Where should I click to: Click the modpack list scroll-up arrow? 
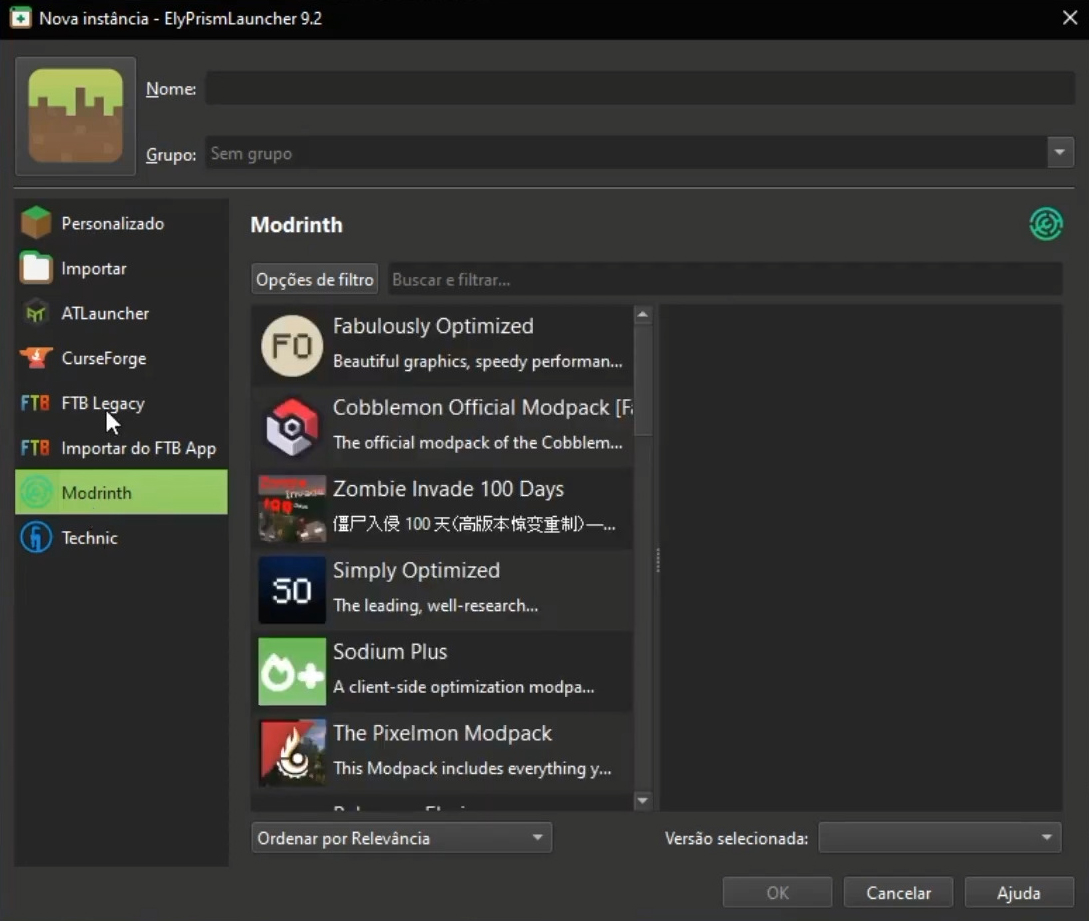[x=643, y=315]
